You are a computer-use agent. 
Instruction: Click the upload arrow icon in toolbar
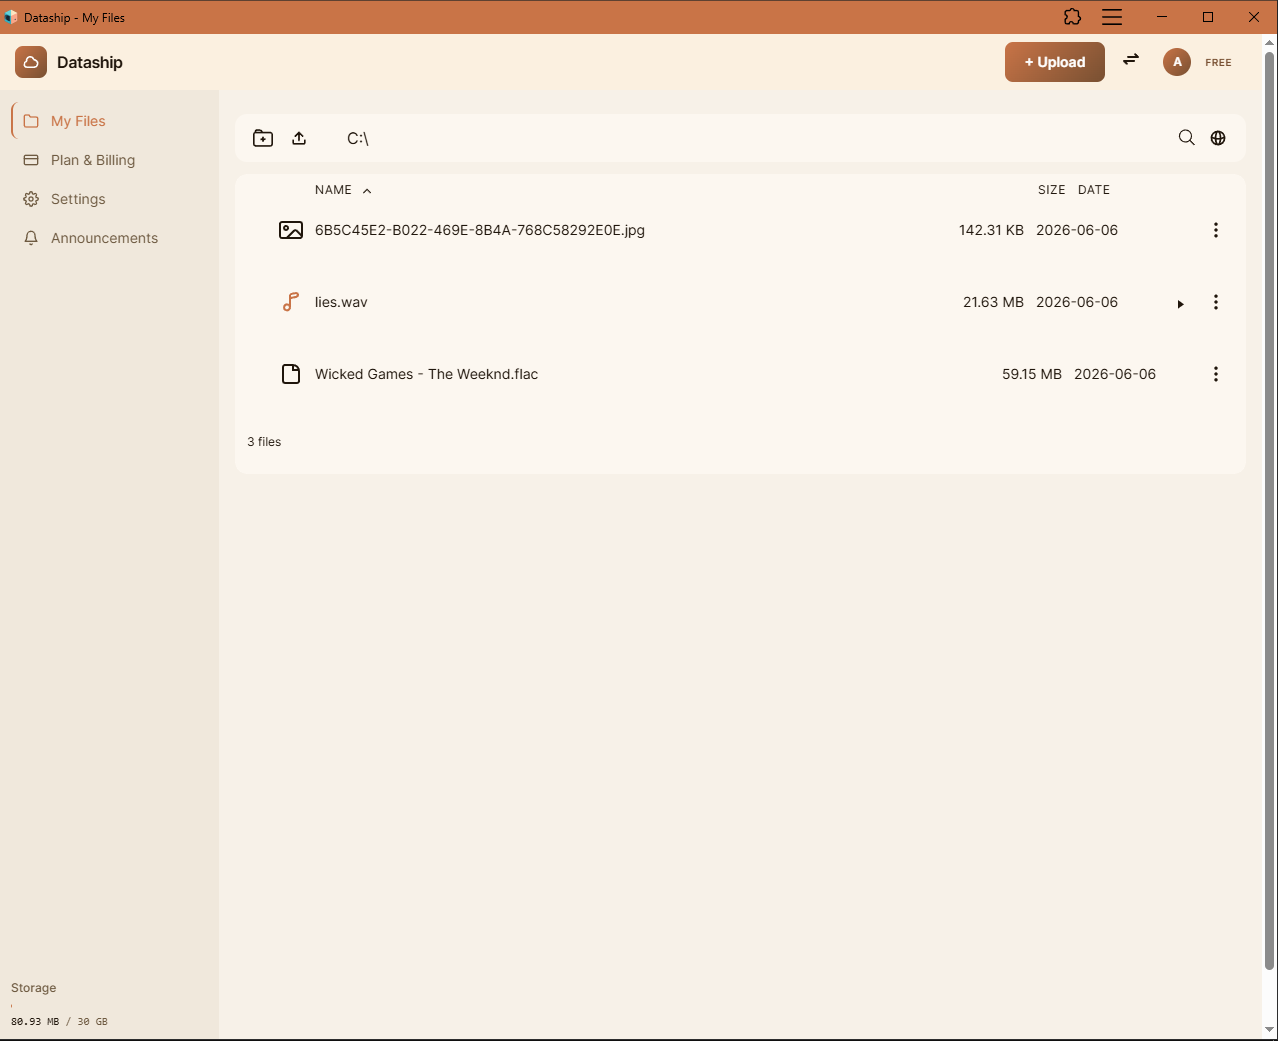[x=299, y=138]
